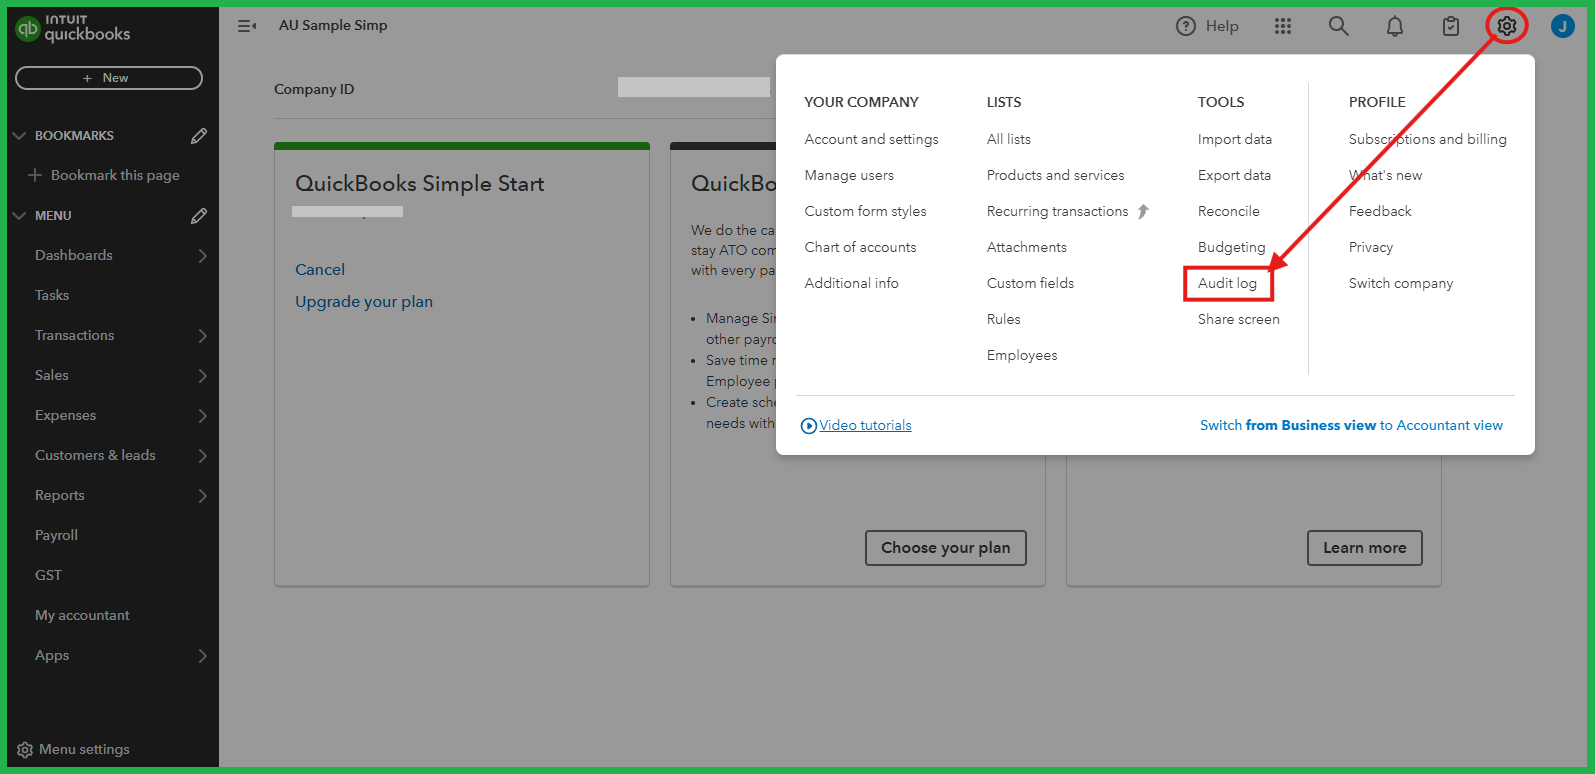
Task: Open All lists
Action: [1009, 139]
